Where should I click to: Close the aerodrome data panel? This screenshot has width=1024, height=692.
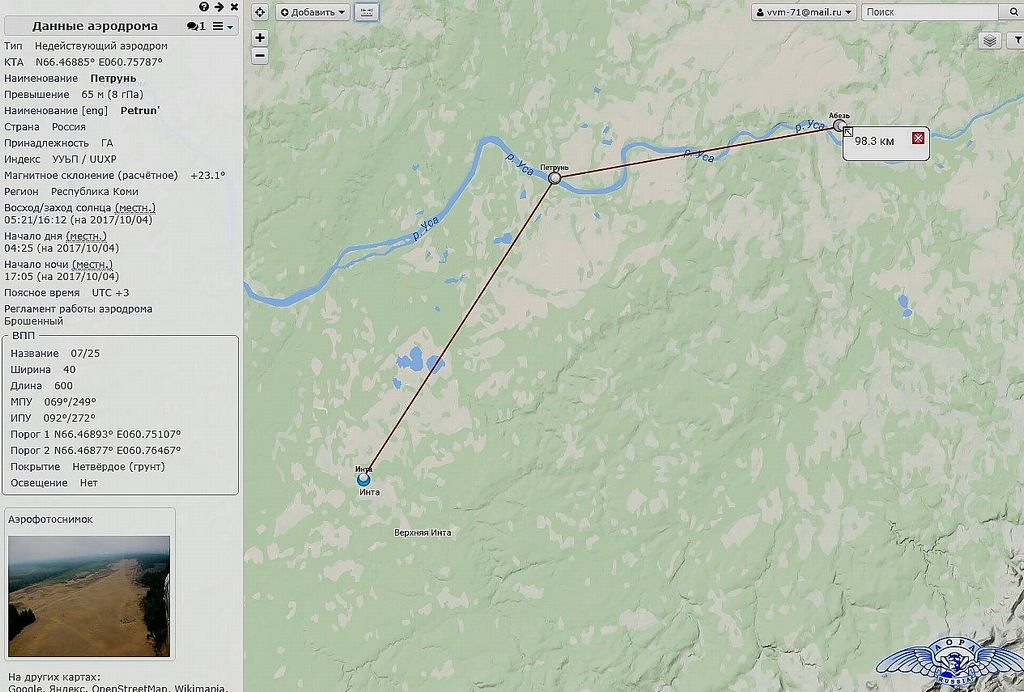pos(234,7)
